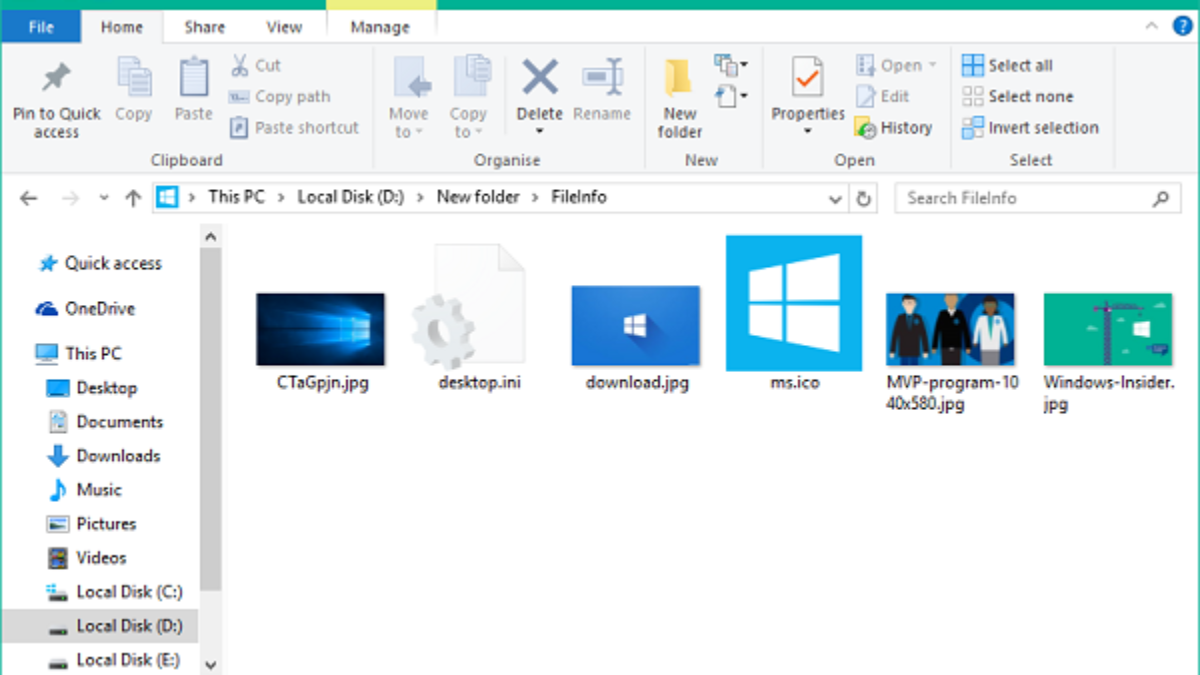Click the Copy icon in Clipboard group
This screenshot has height=675, width=1200.
pos(133,78)
